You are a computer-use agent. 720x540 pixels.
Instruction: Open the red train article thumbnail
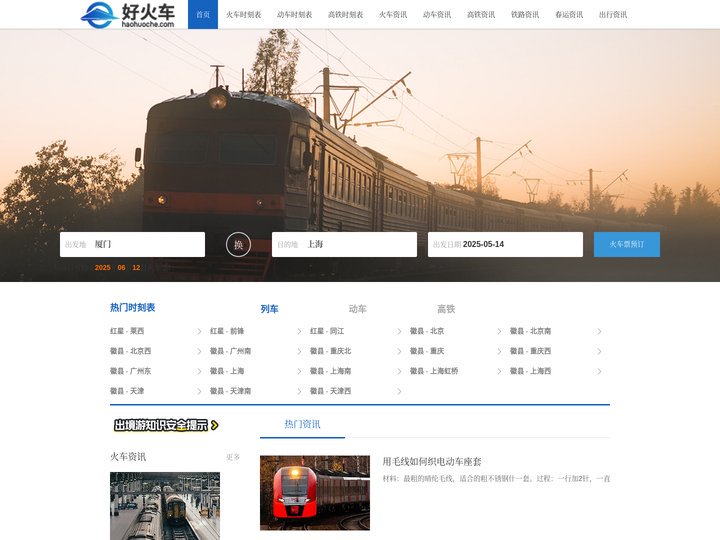315,493
